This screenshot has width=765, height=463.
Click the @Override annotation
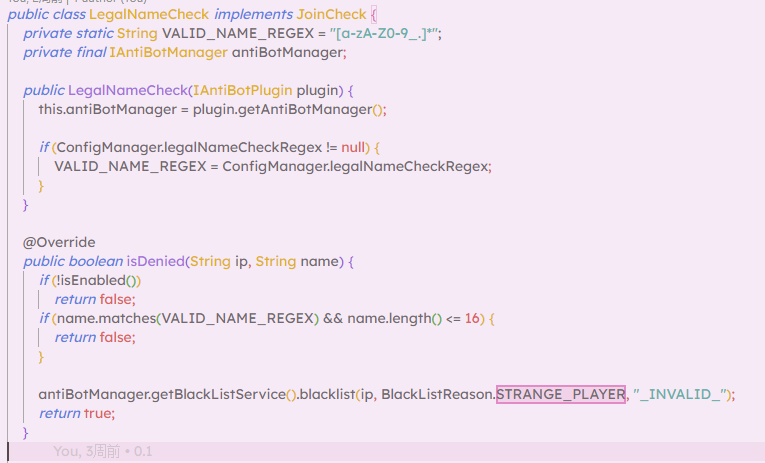click(59, 242)
